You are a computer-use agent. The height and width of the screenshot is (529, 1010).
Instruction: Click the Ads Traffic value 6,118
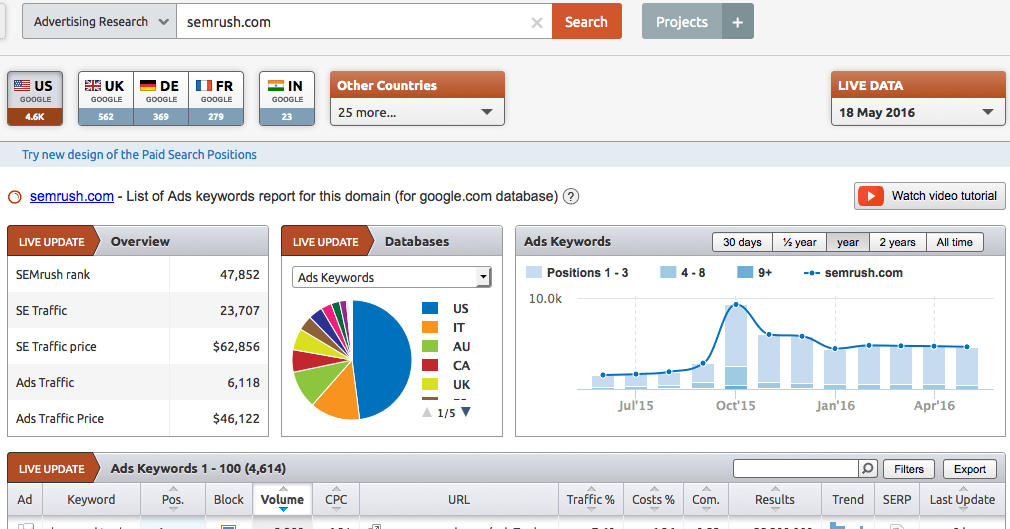243,383
